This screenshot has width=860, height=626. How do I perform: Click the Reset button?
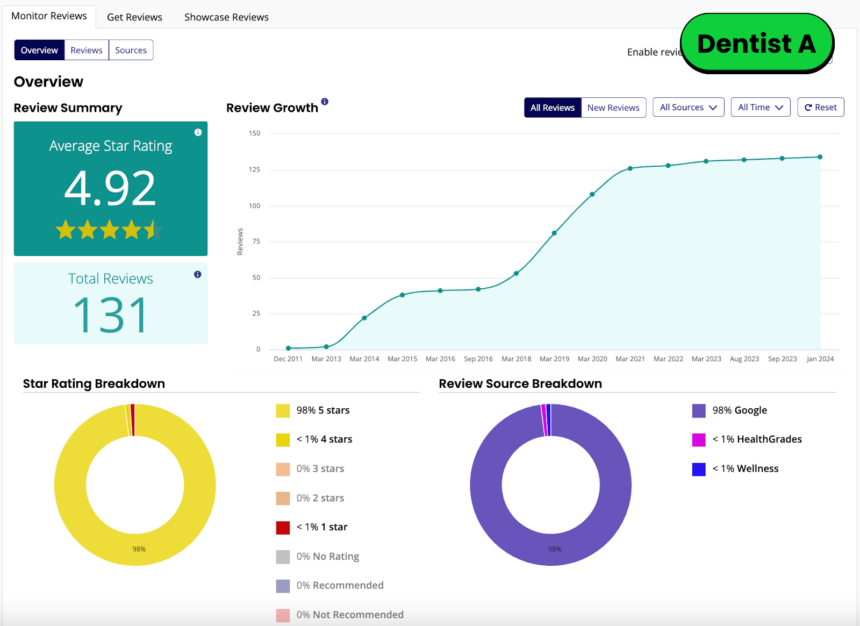(x=820, y=107)
